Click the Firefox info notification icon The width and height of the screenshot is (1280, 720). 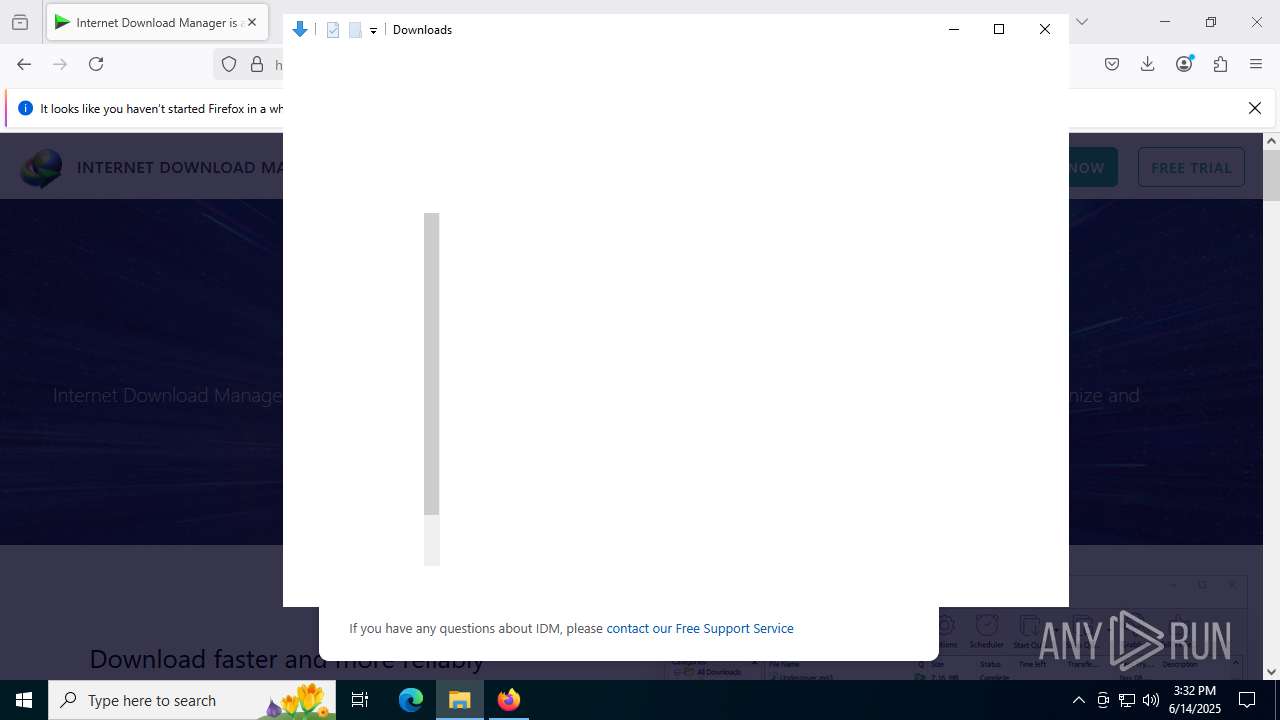coord(26,108)
